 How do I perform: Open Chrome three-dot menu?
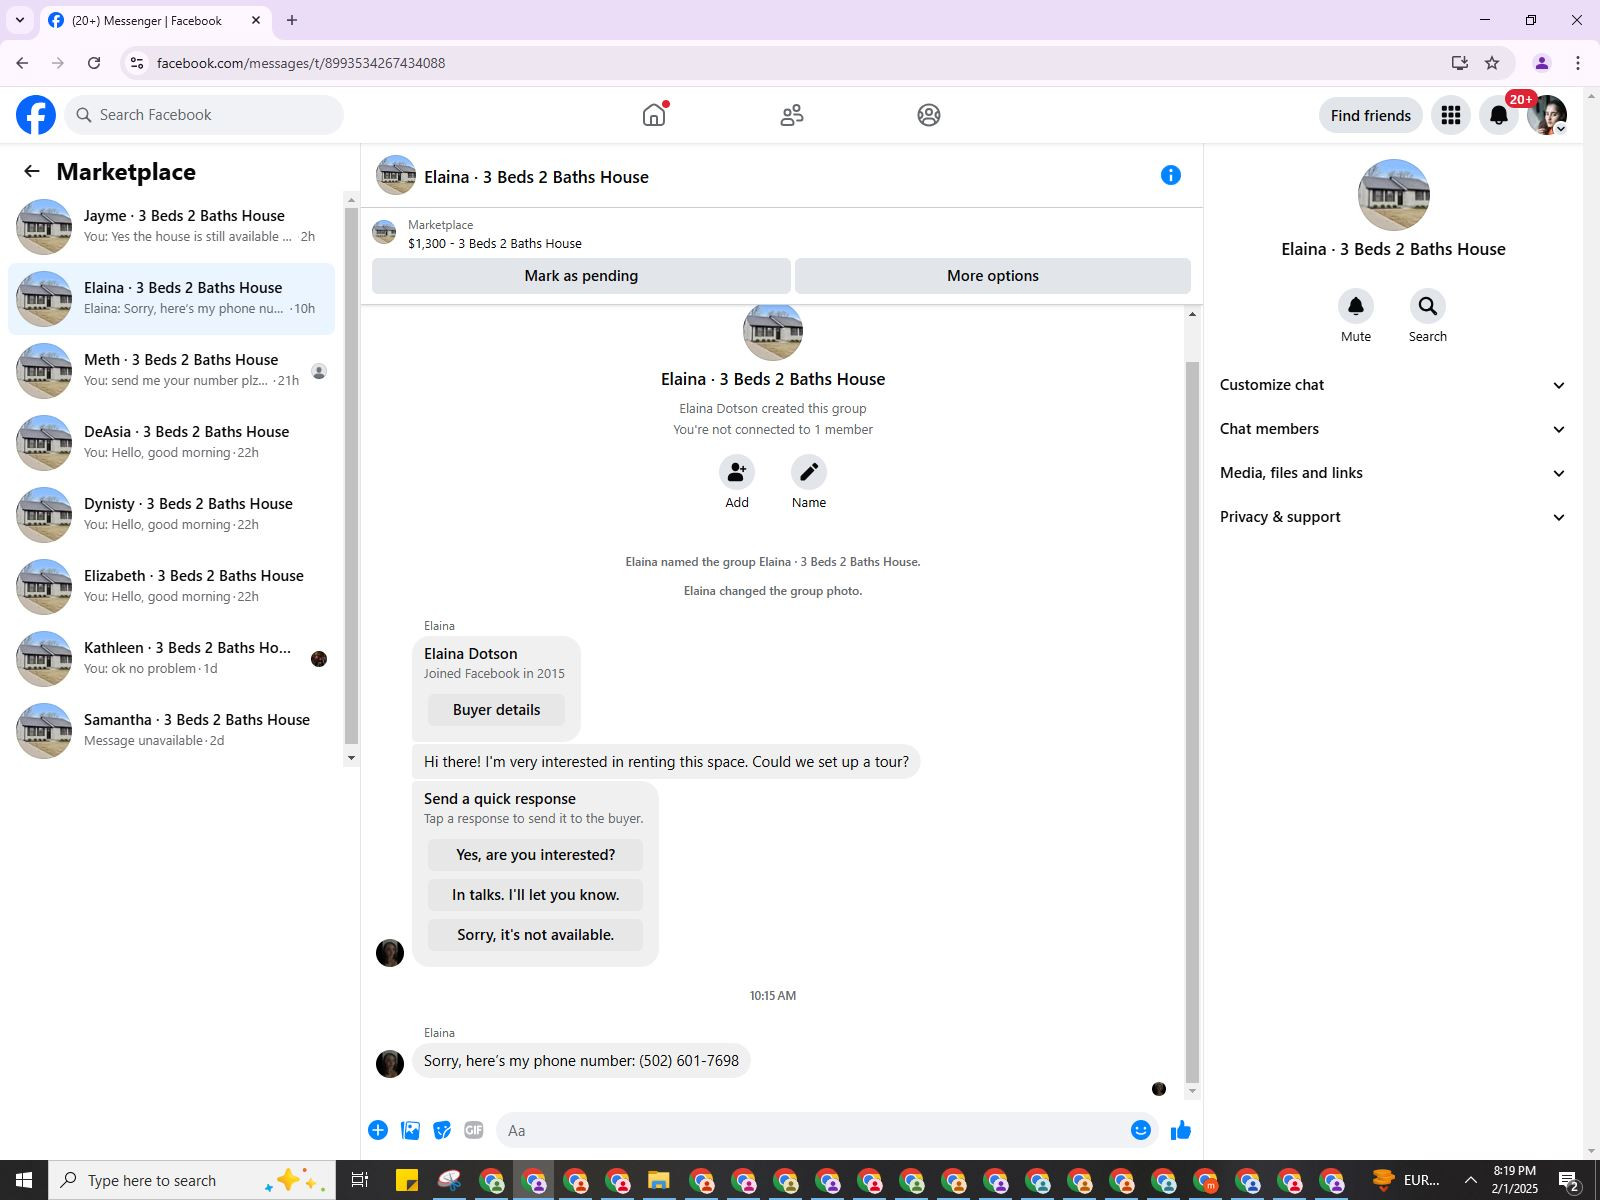click(x=1578, y=63)
